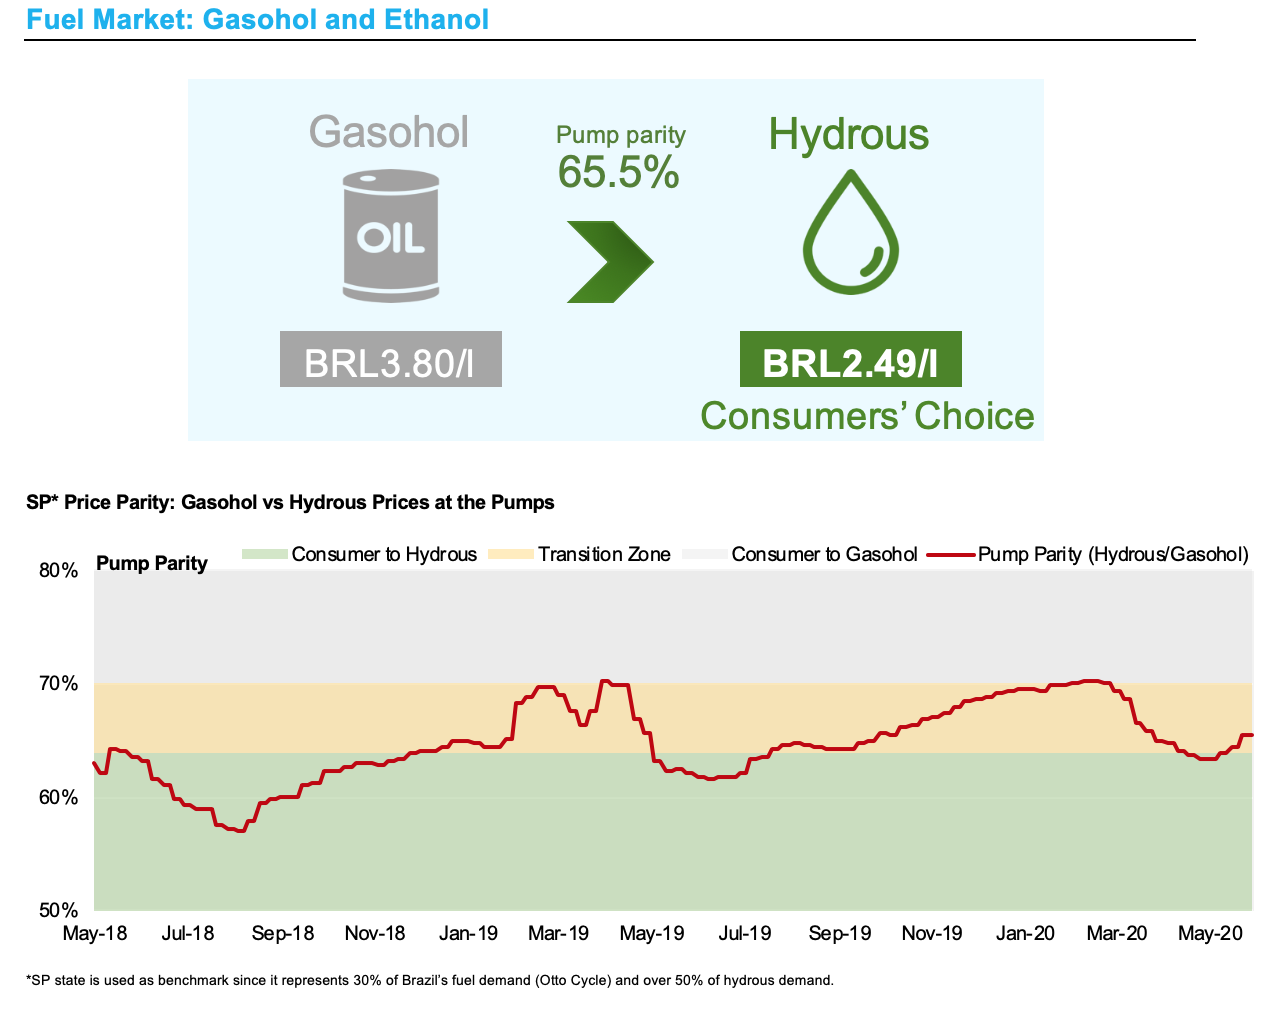Image resolution: width=1286 pixels, height=1022 pixels.
Task: Click the 80% y-axis label
Action: 58,570
